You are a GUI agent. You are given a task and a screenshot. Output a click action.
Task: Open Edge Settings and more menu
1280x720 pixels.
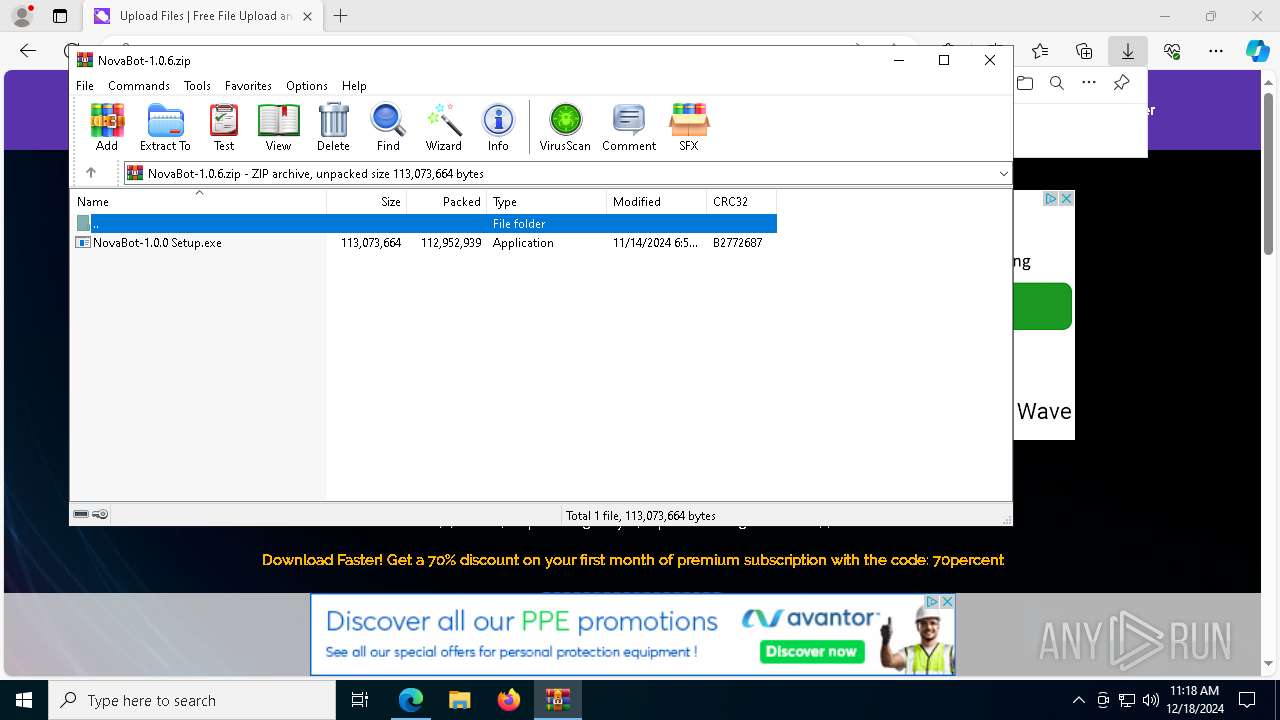click(x=1216, y=51)
